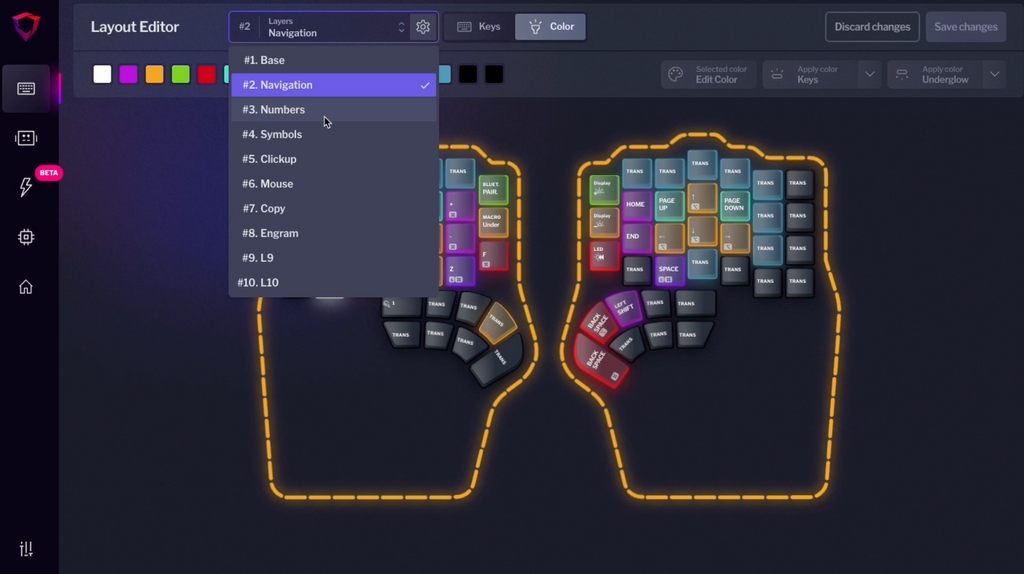Expand the Apply color Underglow dropdown arrow
Image resolution: width=1024 pixels, height=574 pixels.
(994, 75)
